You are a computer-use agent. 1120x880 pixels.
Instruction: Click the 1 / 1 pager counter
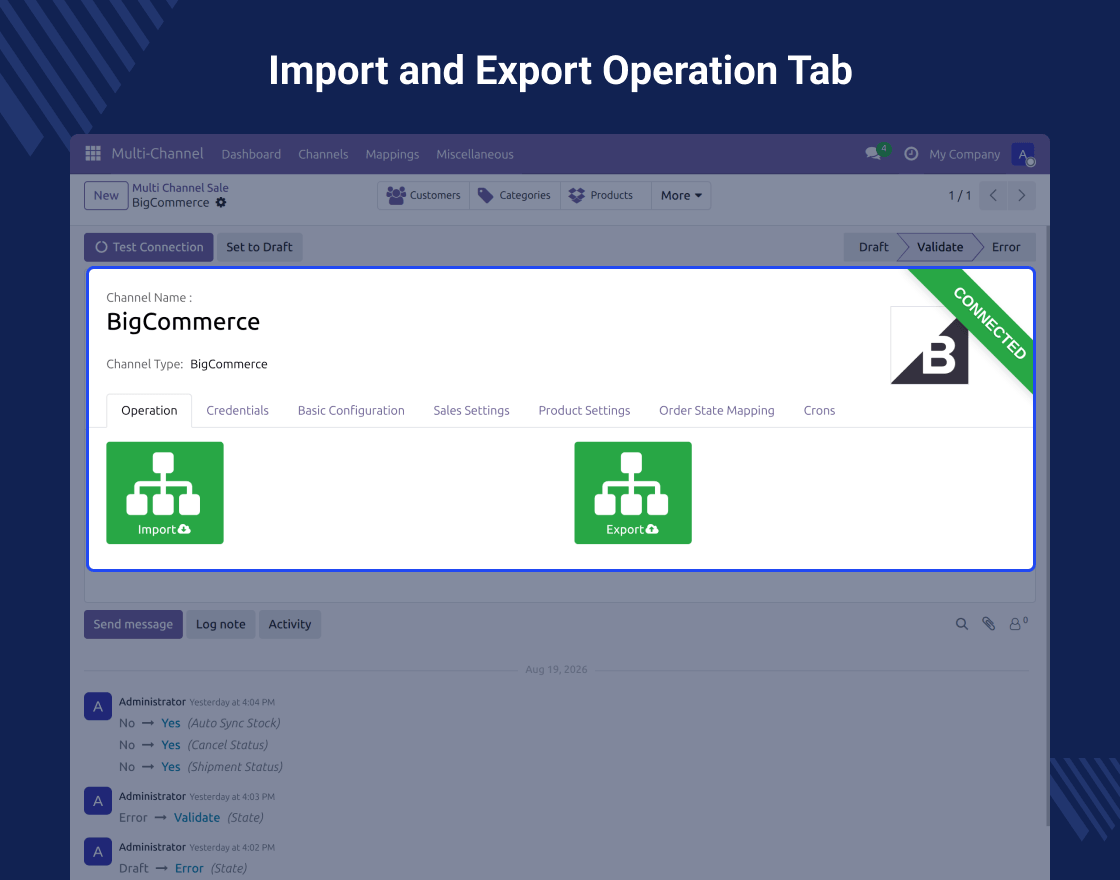(959, 196)
